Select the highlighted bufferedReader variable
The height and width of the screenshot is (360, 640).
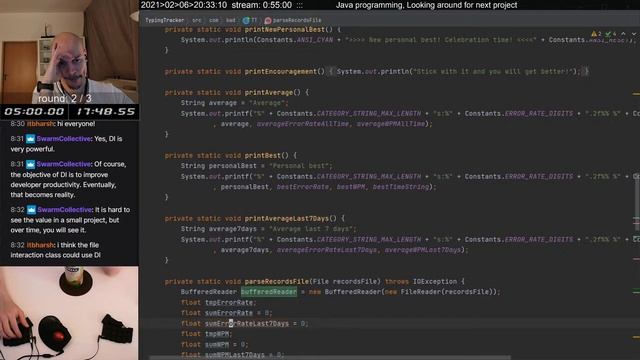(269, 292)
